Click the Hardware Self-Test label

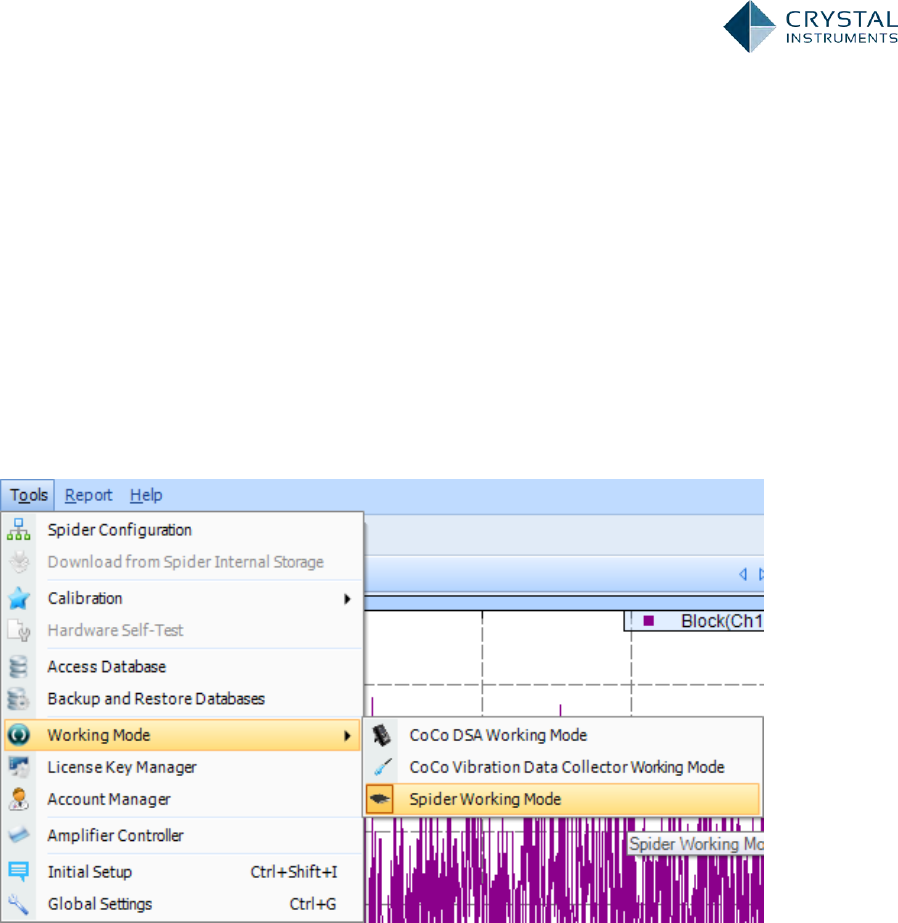115,630
